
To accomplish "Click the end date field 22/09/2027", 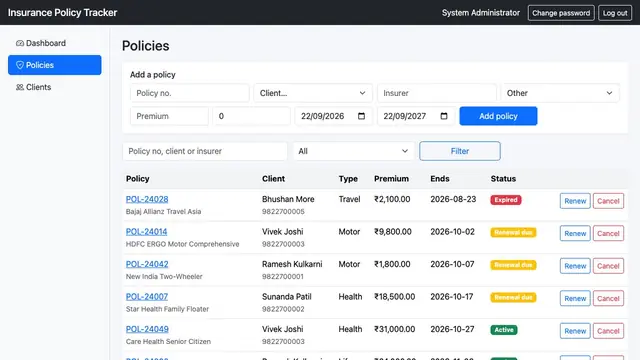I will (416, 116).
